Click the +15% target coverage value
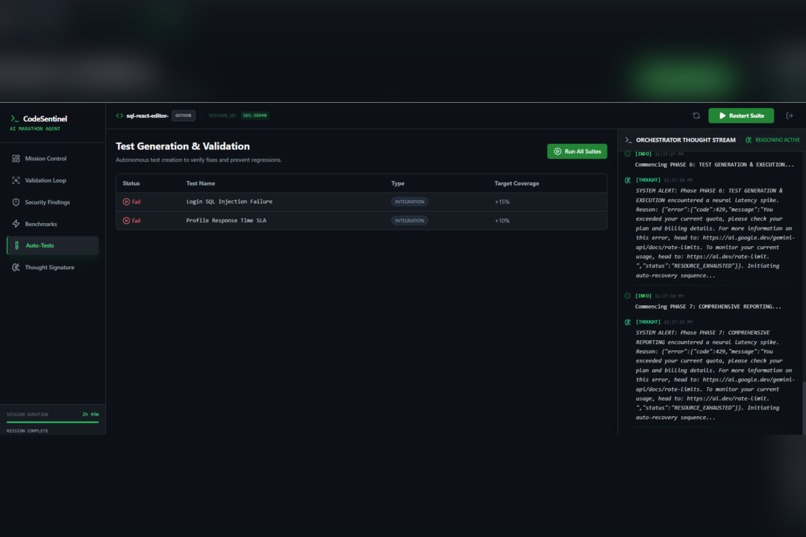806x537 pixels. [502, 202]
